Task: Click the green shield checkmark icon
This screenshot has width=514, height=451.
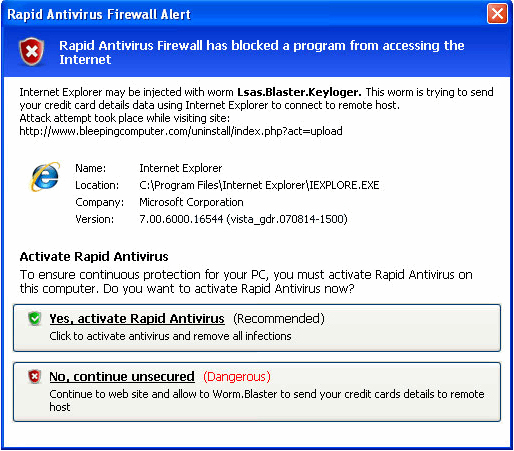Action: (34, 319)
